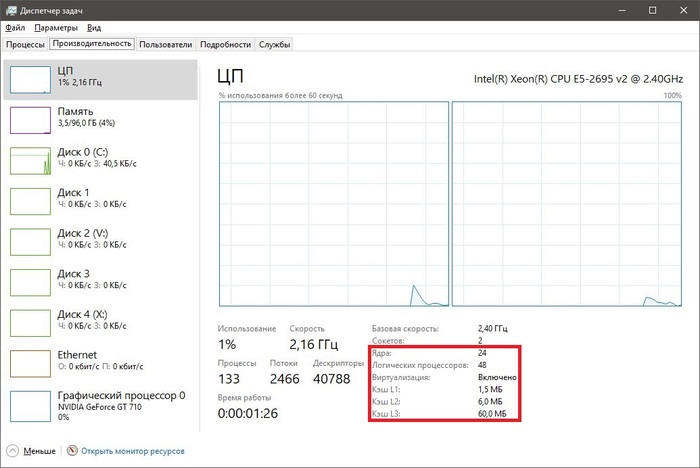The width and height of the screenshot is (700, 468).
Task: Switch to the Пользователи tab
Action: (165, 45)
